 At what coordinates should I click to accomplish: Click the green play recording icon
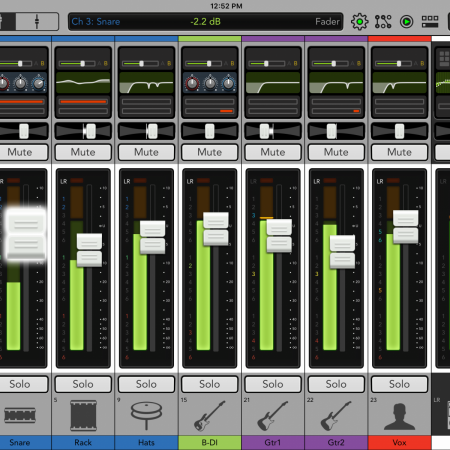point(406,22)
